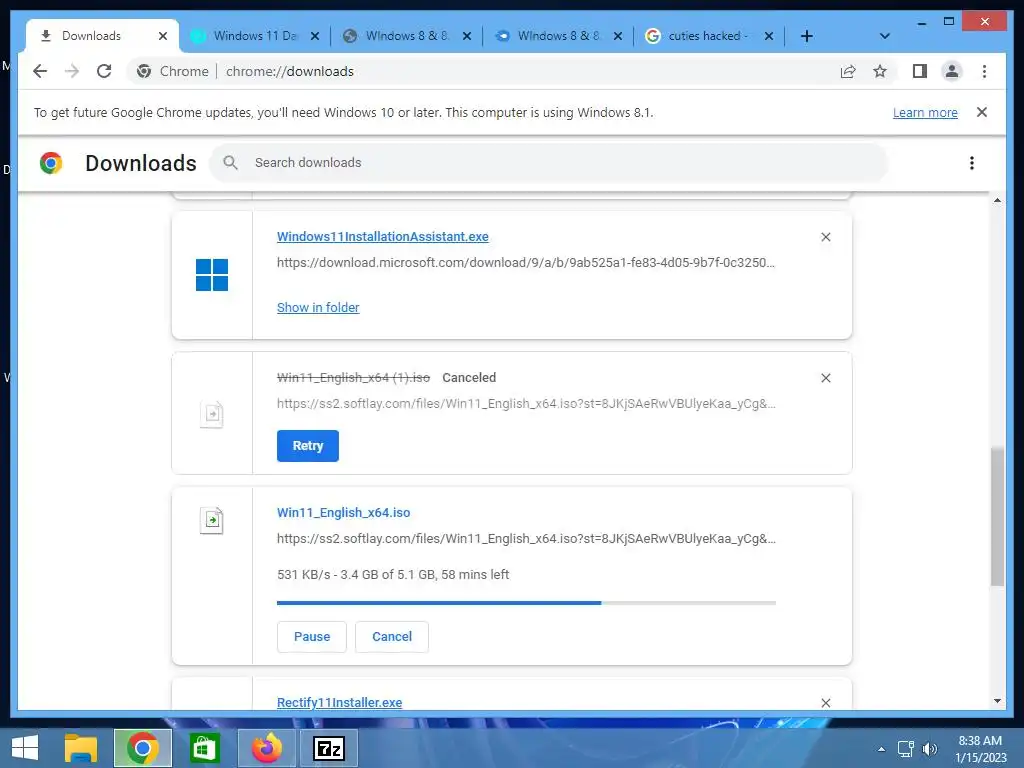Viewport: 1024px width, 768px height.
Task: Show hidden system tray icons
Action: point(882,749)
